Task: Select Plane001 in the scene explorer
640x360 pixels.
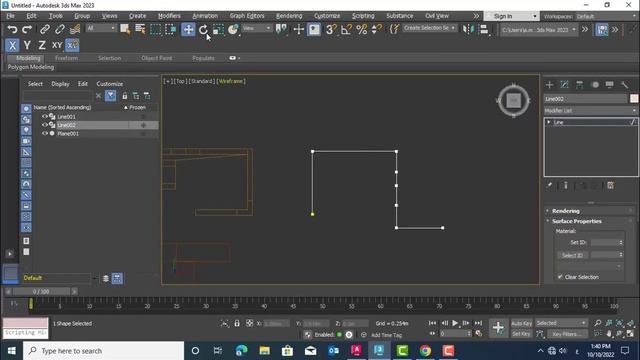Action: pos(68,133)
